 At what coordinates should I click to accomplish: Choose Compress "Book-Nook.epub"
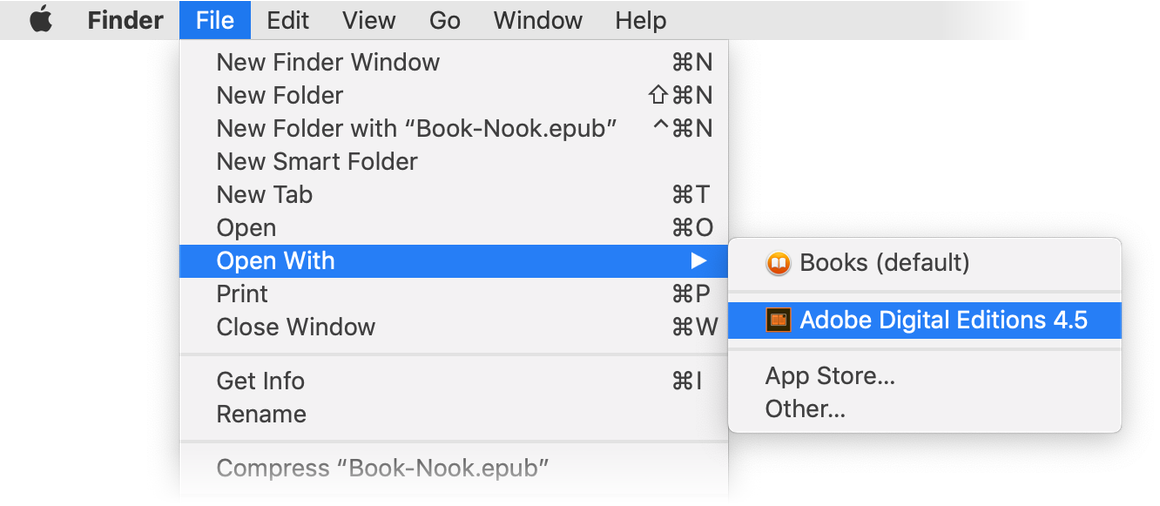[454, 468]
